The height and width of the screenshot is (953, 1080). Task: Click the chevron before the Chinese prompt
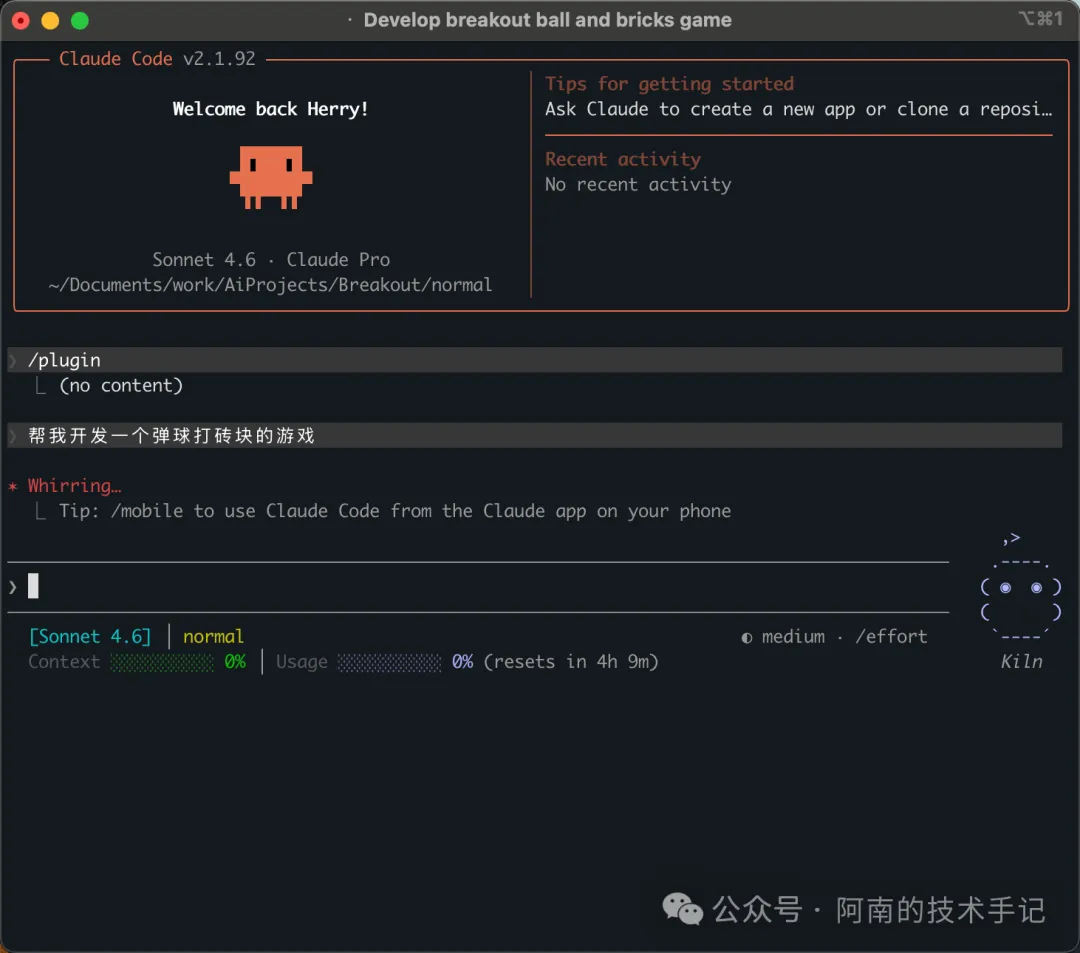[x=12, y=436]
